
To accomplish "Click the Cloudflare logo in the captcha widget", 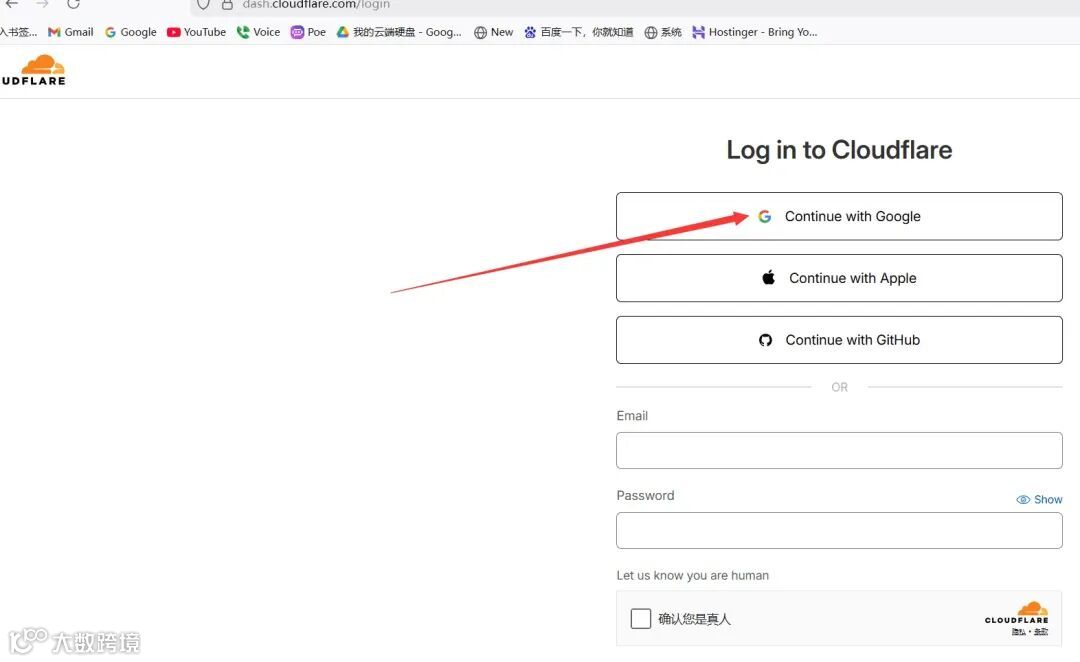I will click(1017, 612).
